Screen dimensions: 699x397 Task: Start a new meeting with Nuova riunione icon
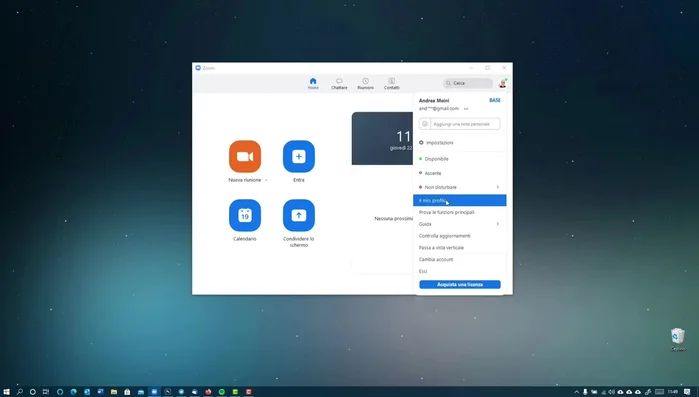tap(245, 156)
